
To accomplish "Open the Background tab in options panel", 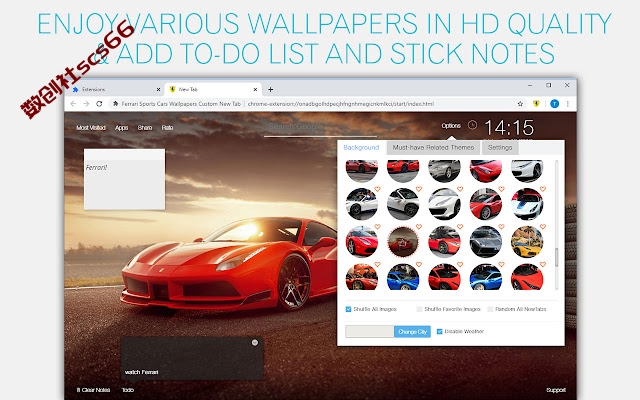I will click(361, 147).
